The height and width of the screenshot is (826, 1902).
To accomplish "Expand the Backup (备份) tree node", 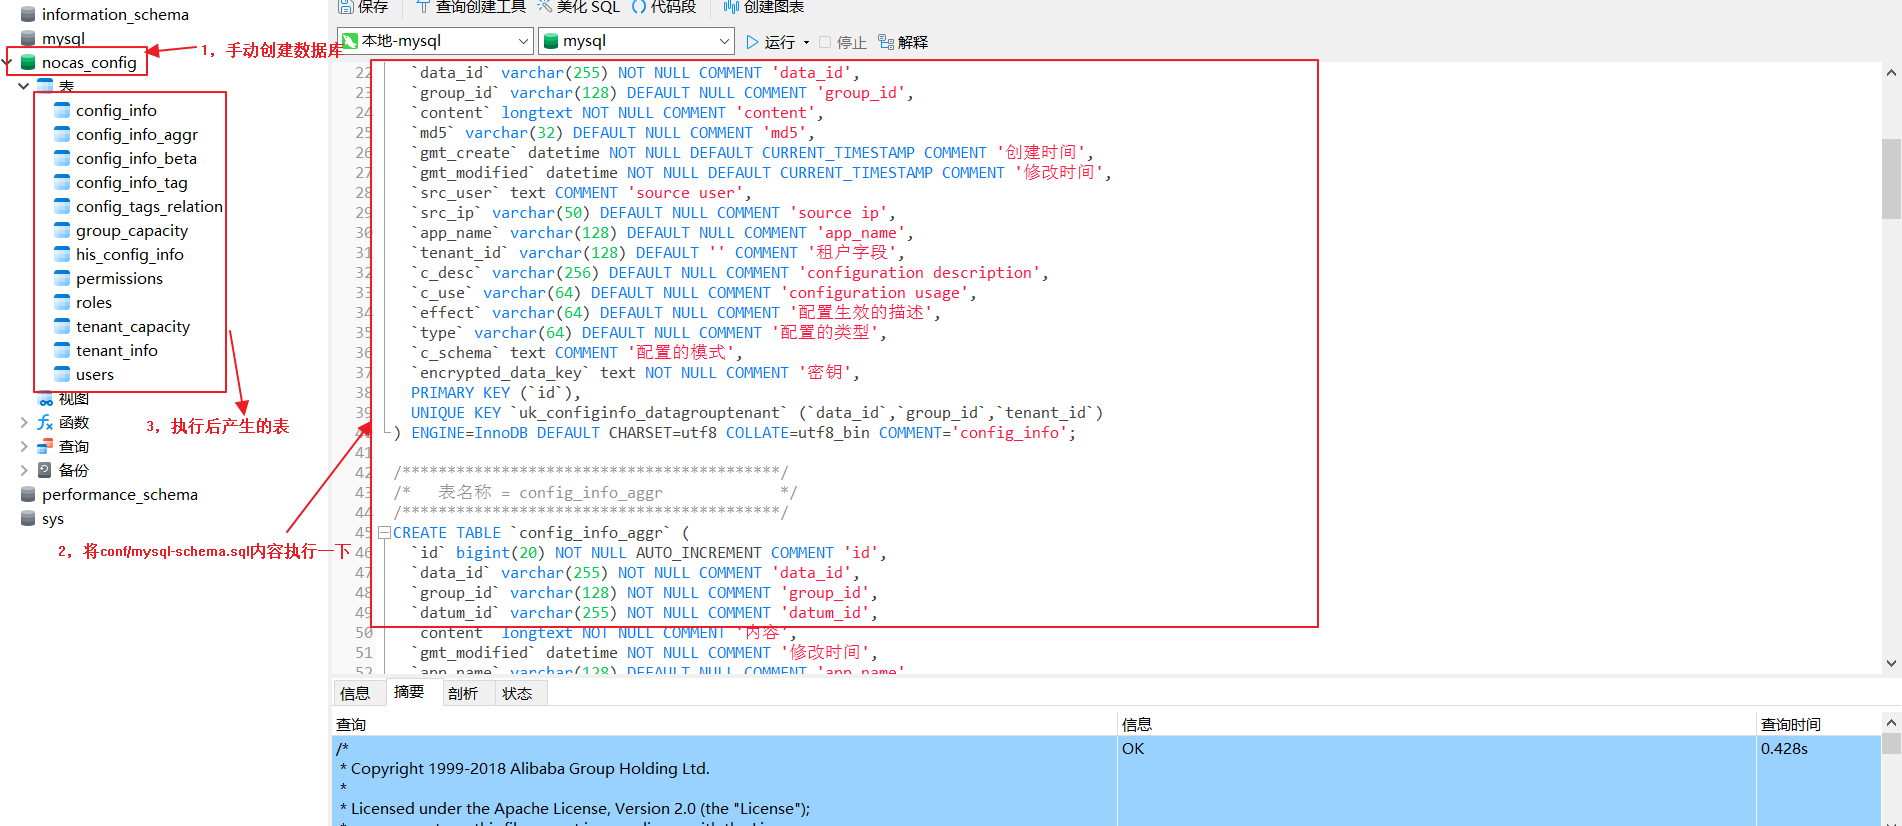I will pyautogui.click(x=24, y=470).
